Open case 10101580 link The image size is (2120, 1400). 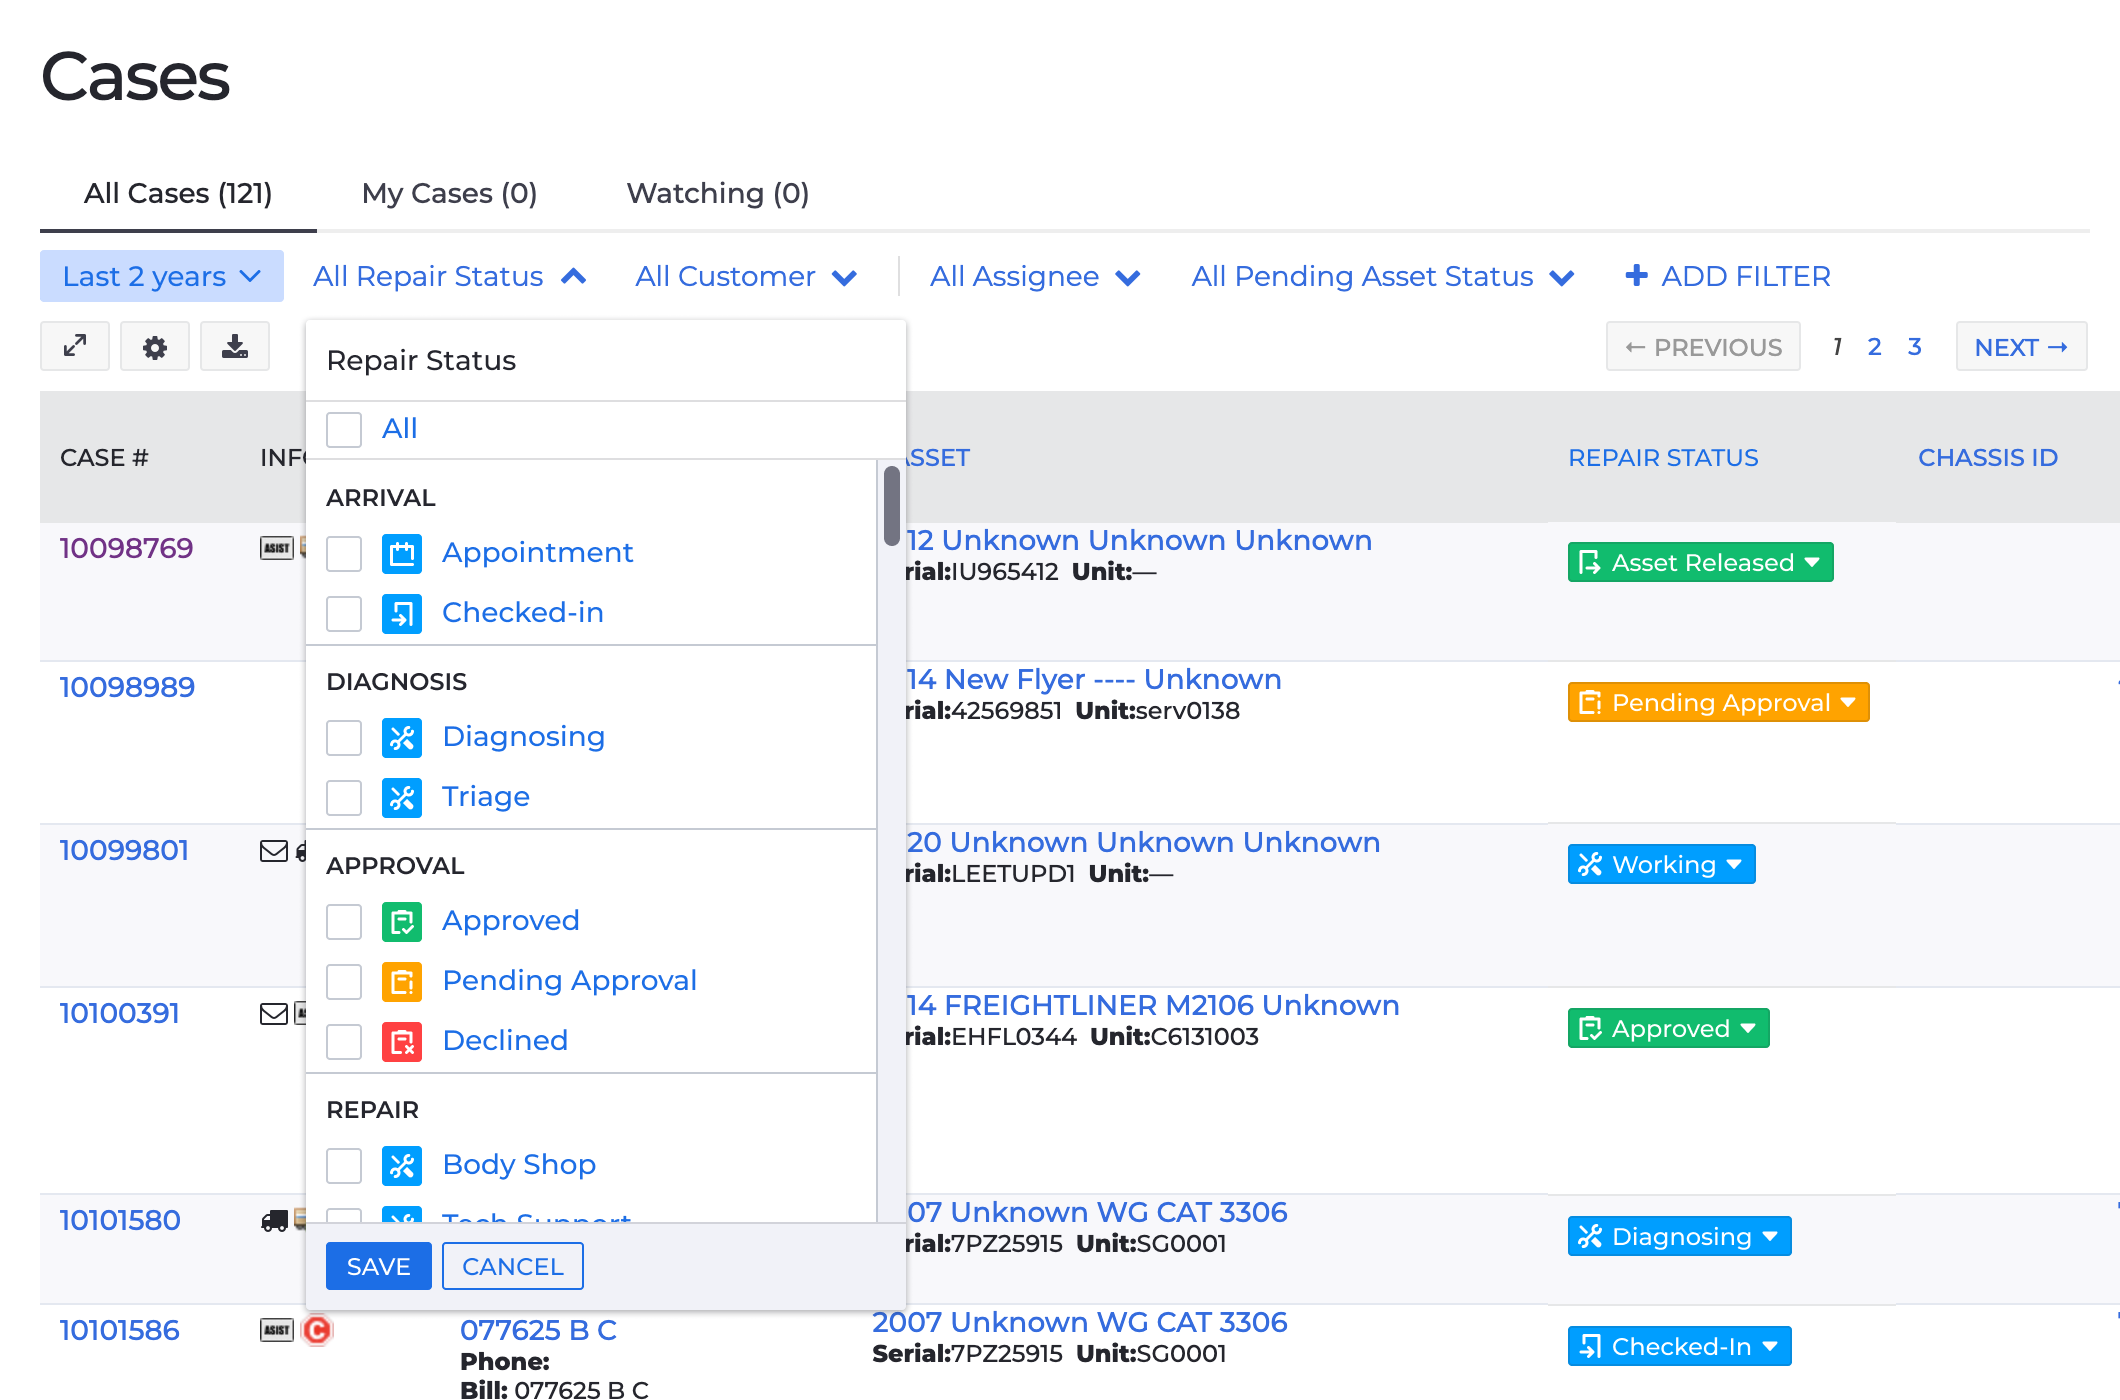[120, 1220]
